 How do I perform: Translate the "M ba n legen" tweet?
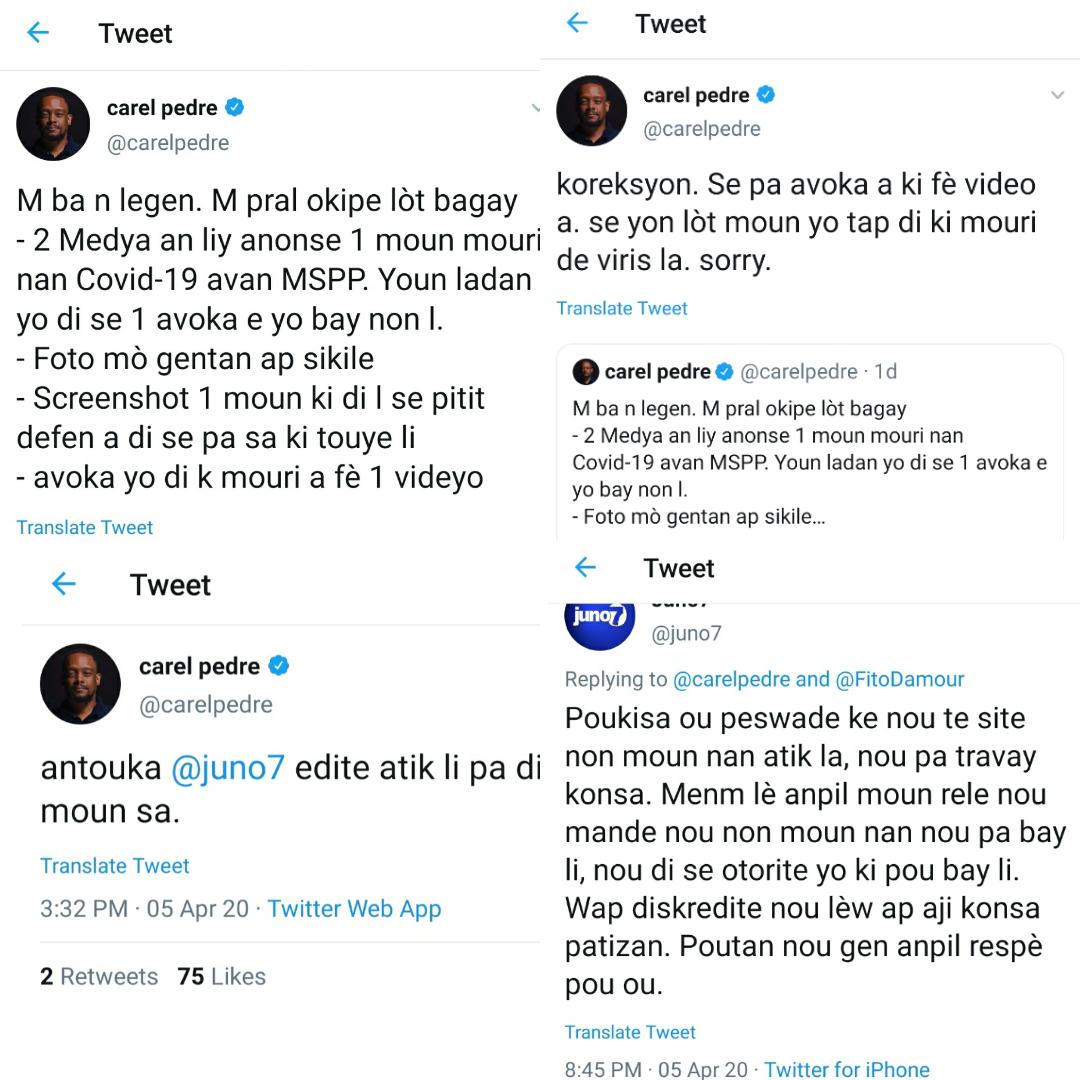point(85,527)
